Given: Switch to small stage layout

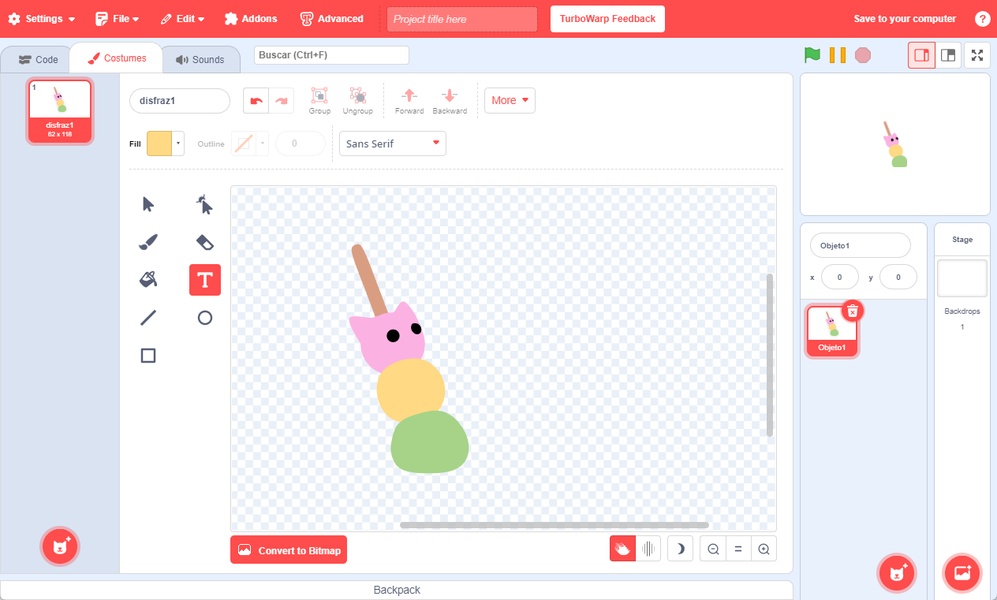Looking at the screenshot, I should coord(921,55).
